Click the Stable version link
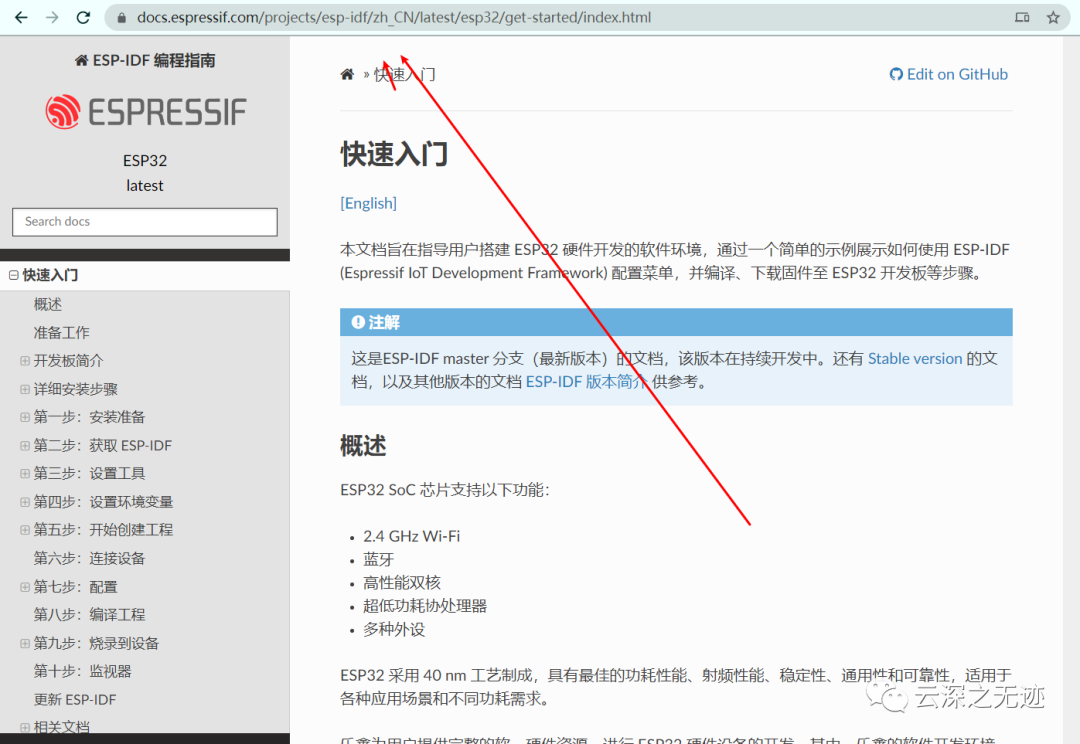1080x744 pixels. 915,358
